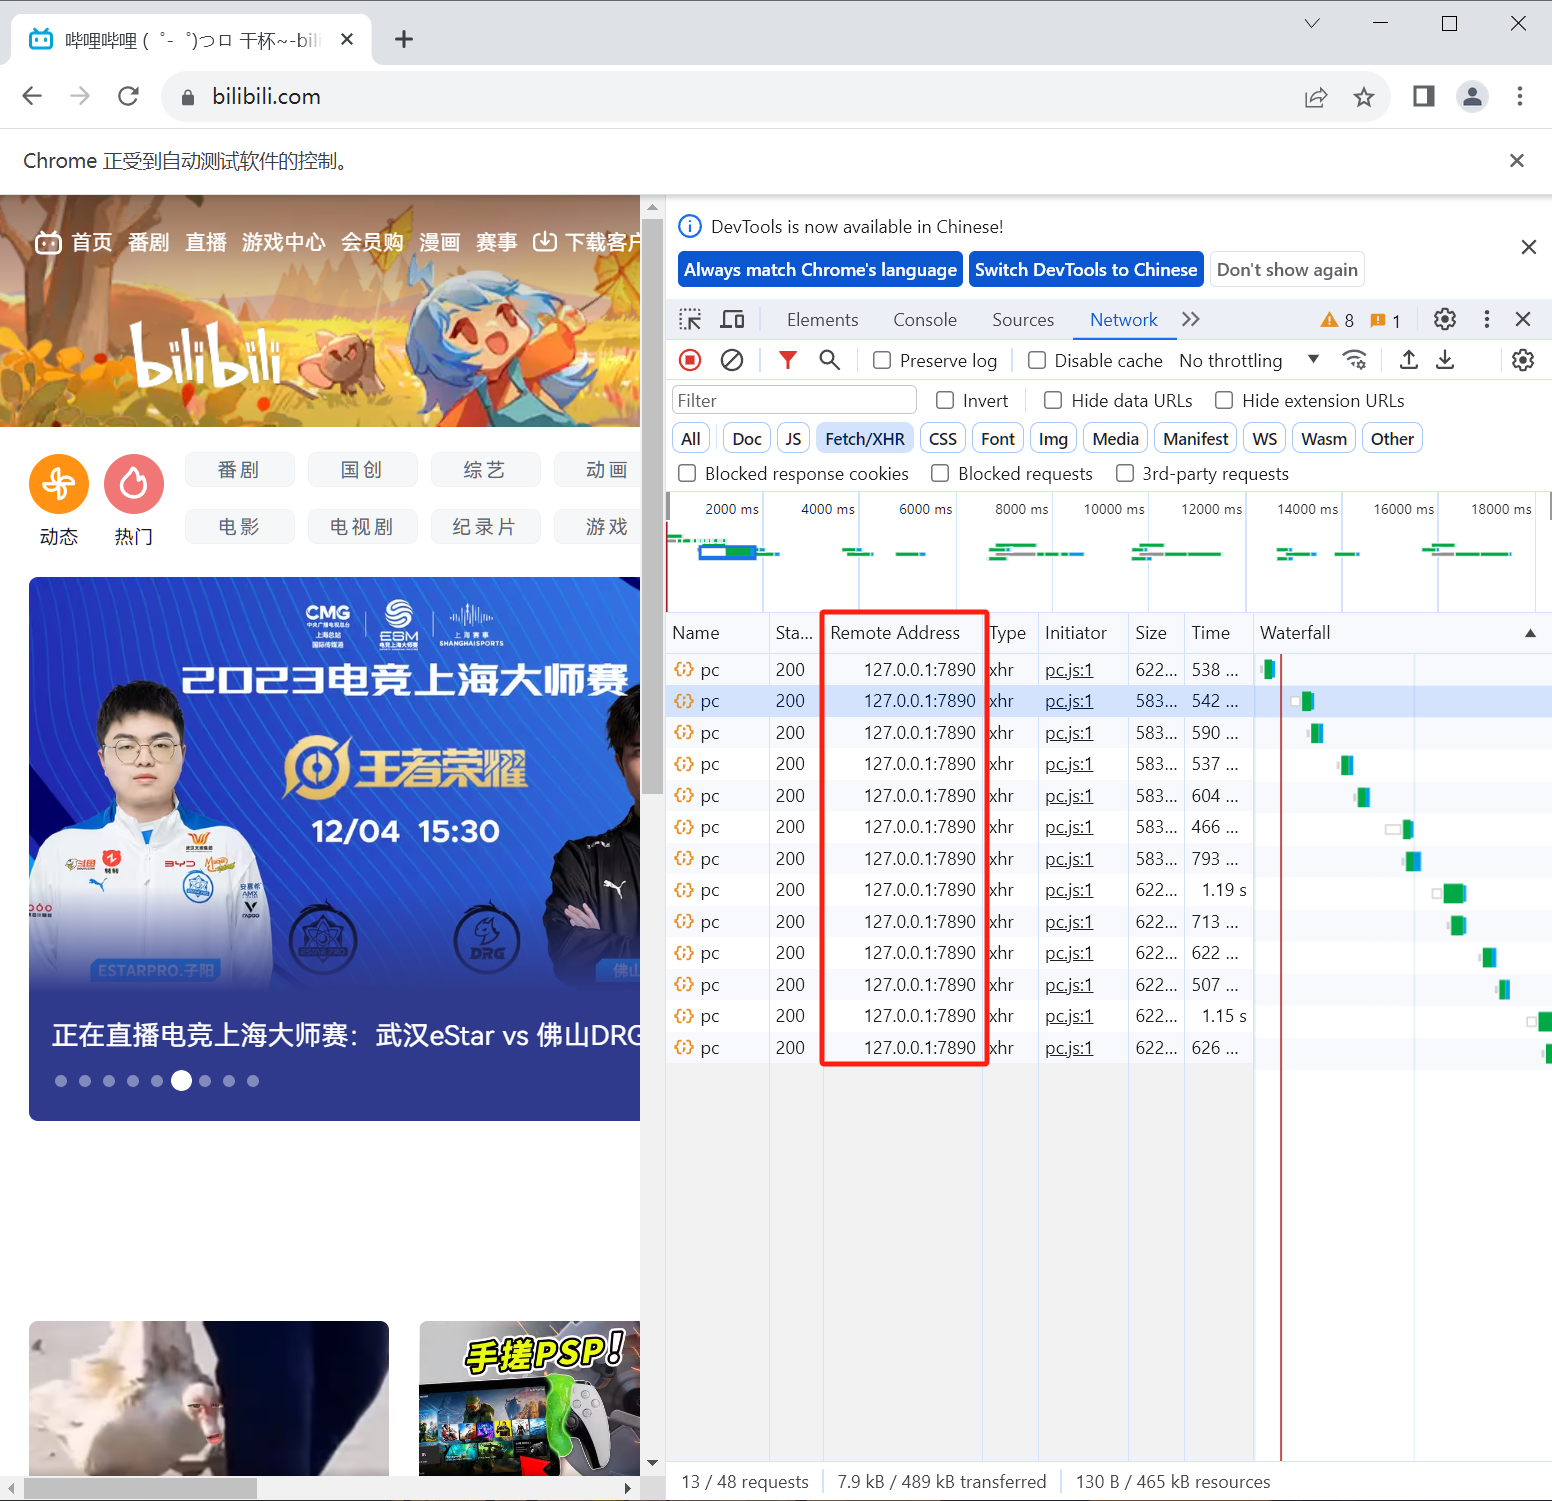Click Don't show again button
The width and height of the screenshot is (1552, 1501).
(x=1287, y=269)
